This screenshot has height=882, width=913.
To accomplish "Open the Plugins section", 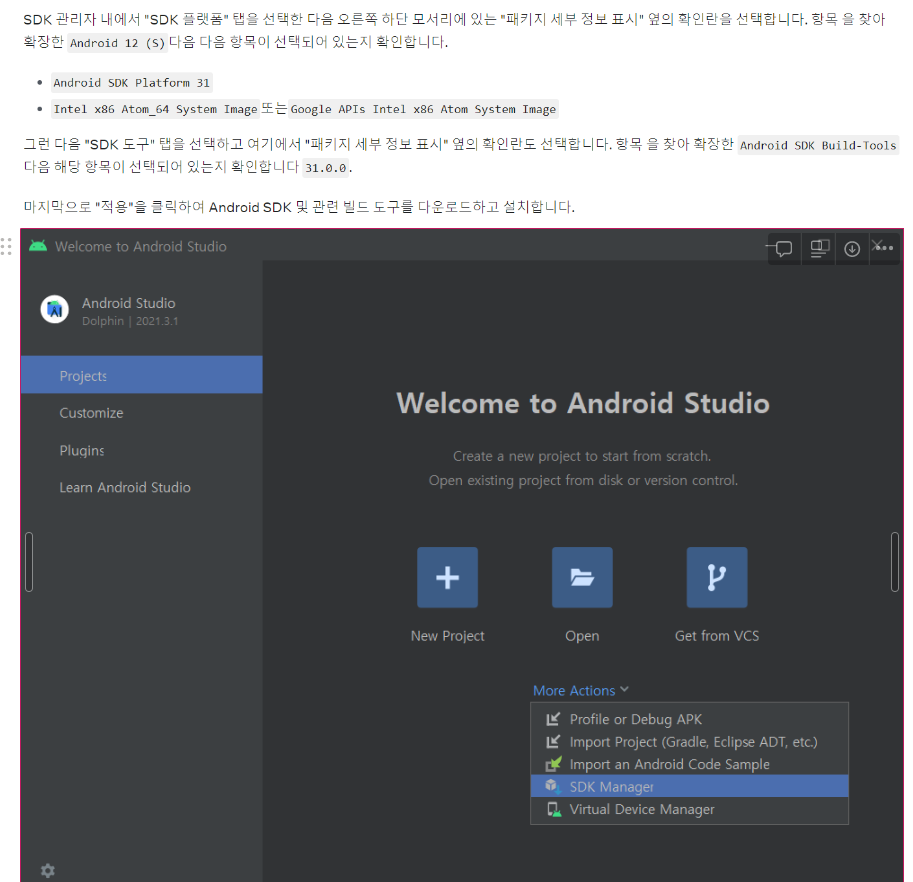I will [x=82, y=450].
